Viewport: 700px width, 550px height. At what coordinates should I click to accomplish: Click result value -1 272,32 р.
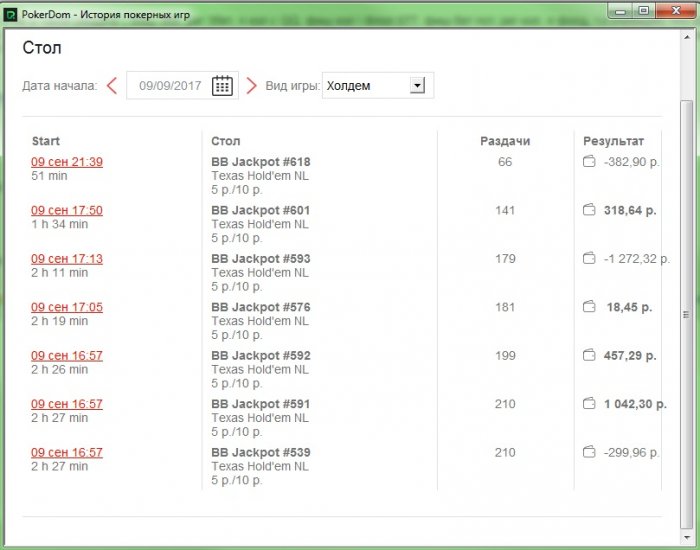pyautogui.click(x=637, y=258)
